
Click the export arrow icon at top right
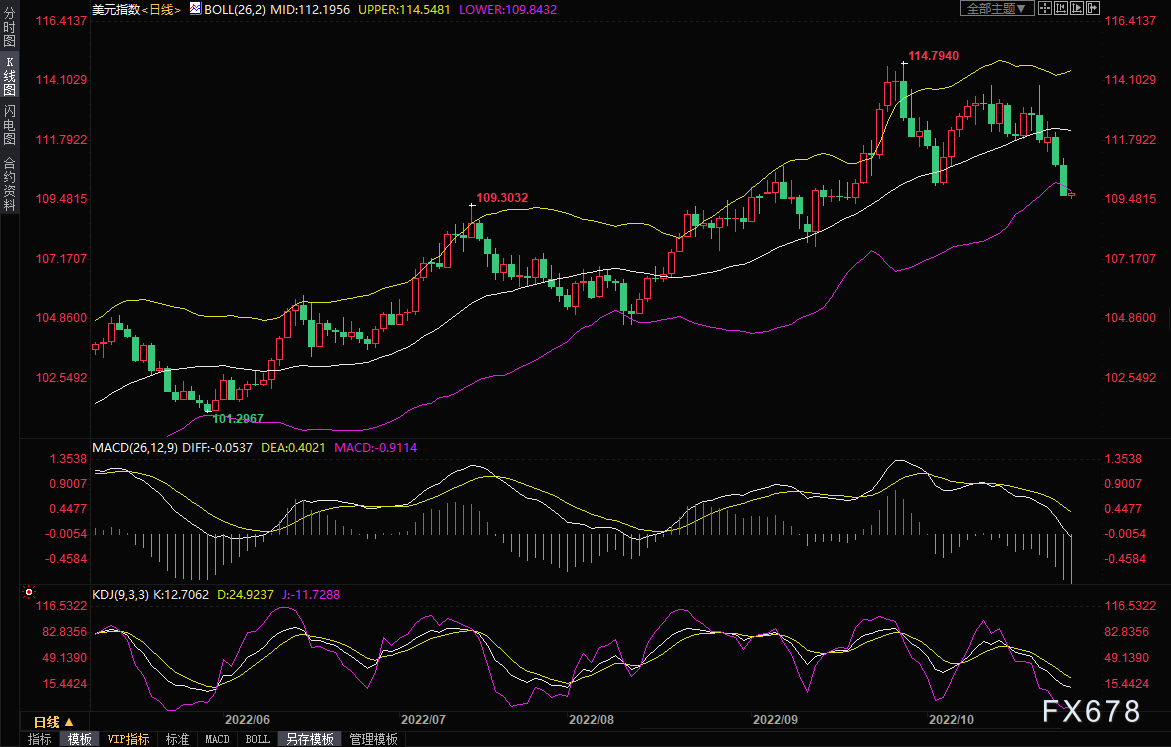click(x=1093, y=8)
